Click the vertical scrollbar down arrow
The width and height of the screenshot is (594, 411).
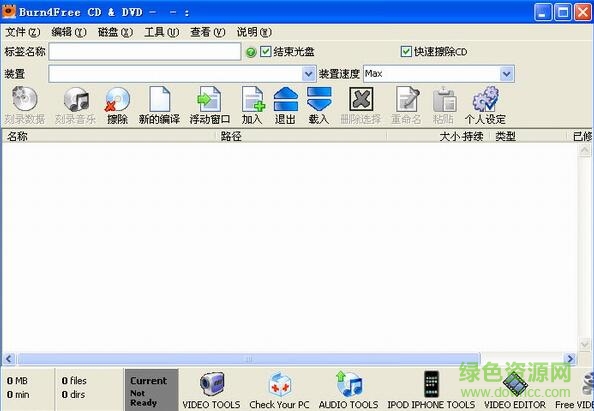click(x=585, y=344)
